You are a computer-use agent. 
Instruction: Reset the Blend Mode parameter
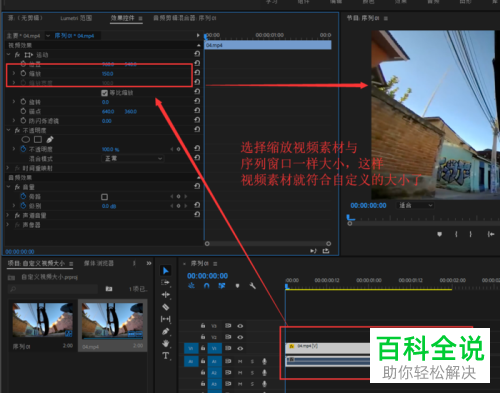click(x=197, y=157)
